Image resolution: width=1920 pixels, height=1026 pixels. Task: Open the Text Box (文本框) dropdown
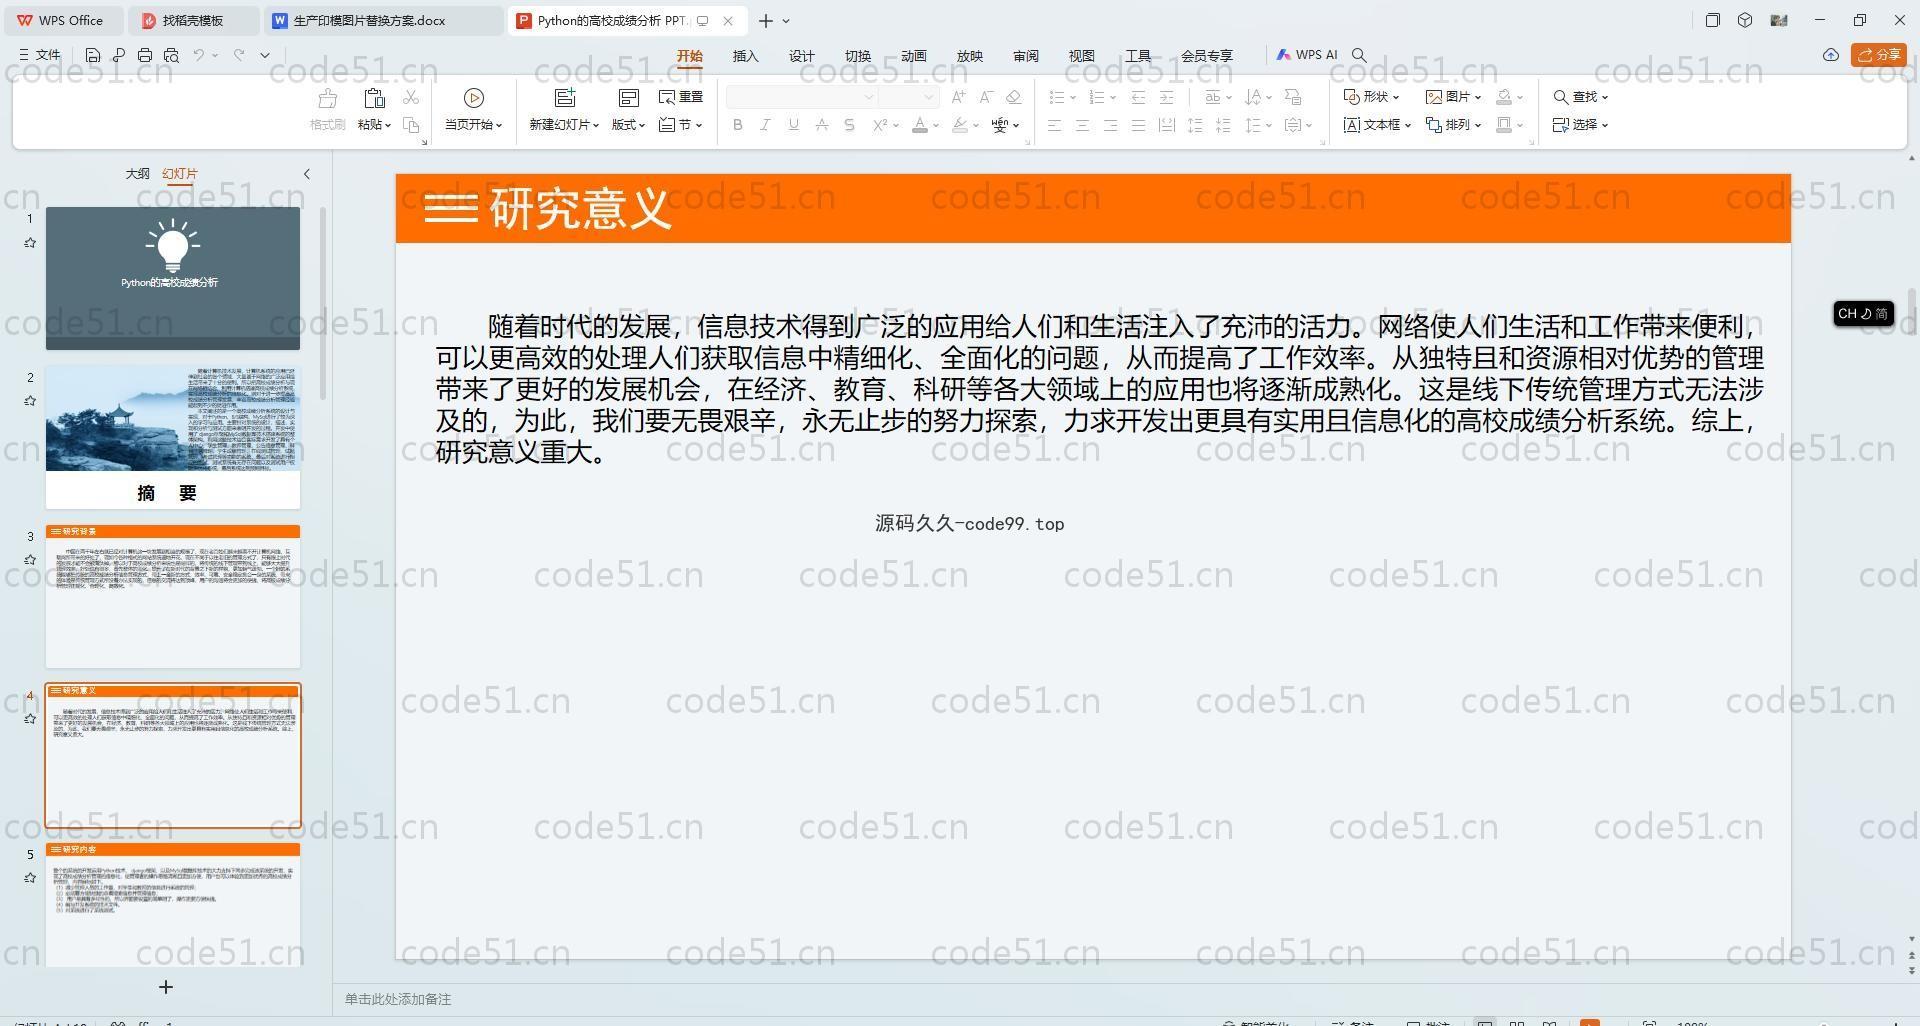coord(1377,125)
